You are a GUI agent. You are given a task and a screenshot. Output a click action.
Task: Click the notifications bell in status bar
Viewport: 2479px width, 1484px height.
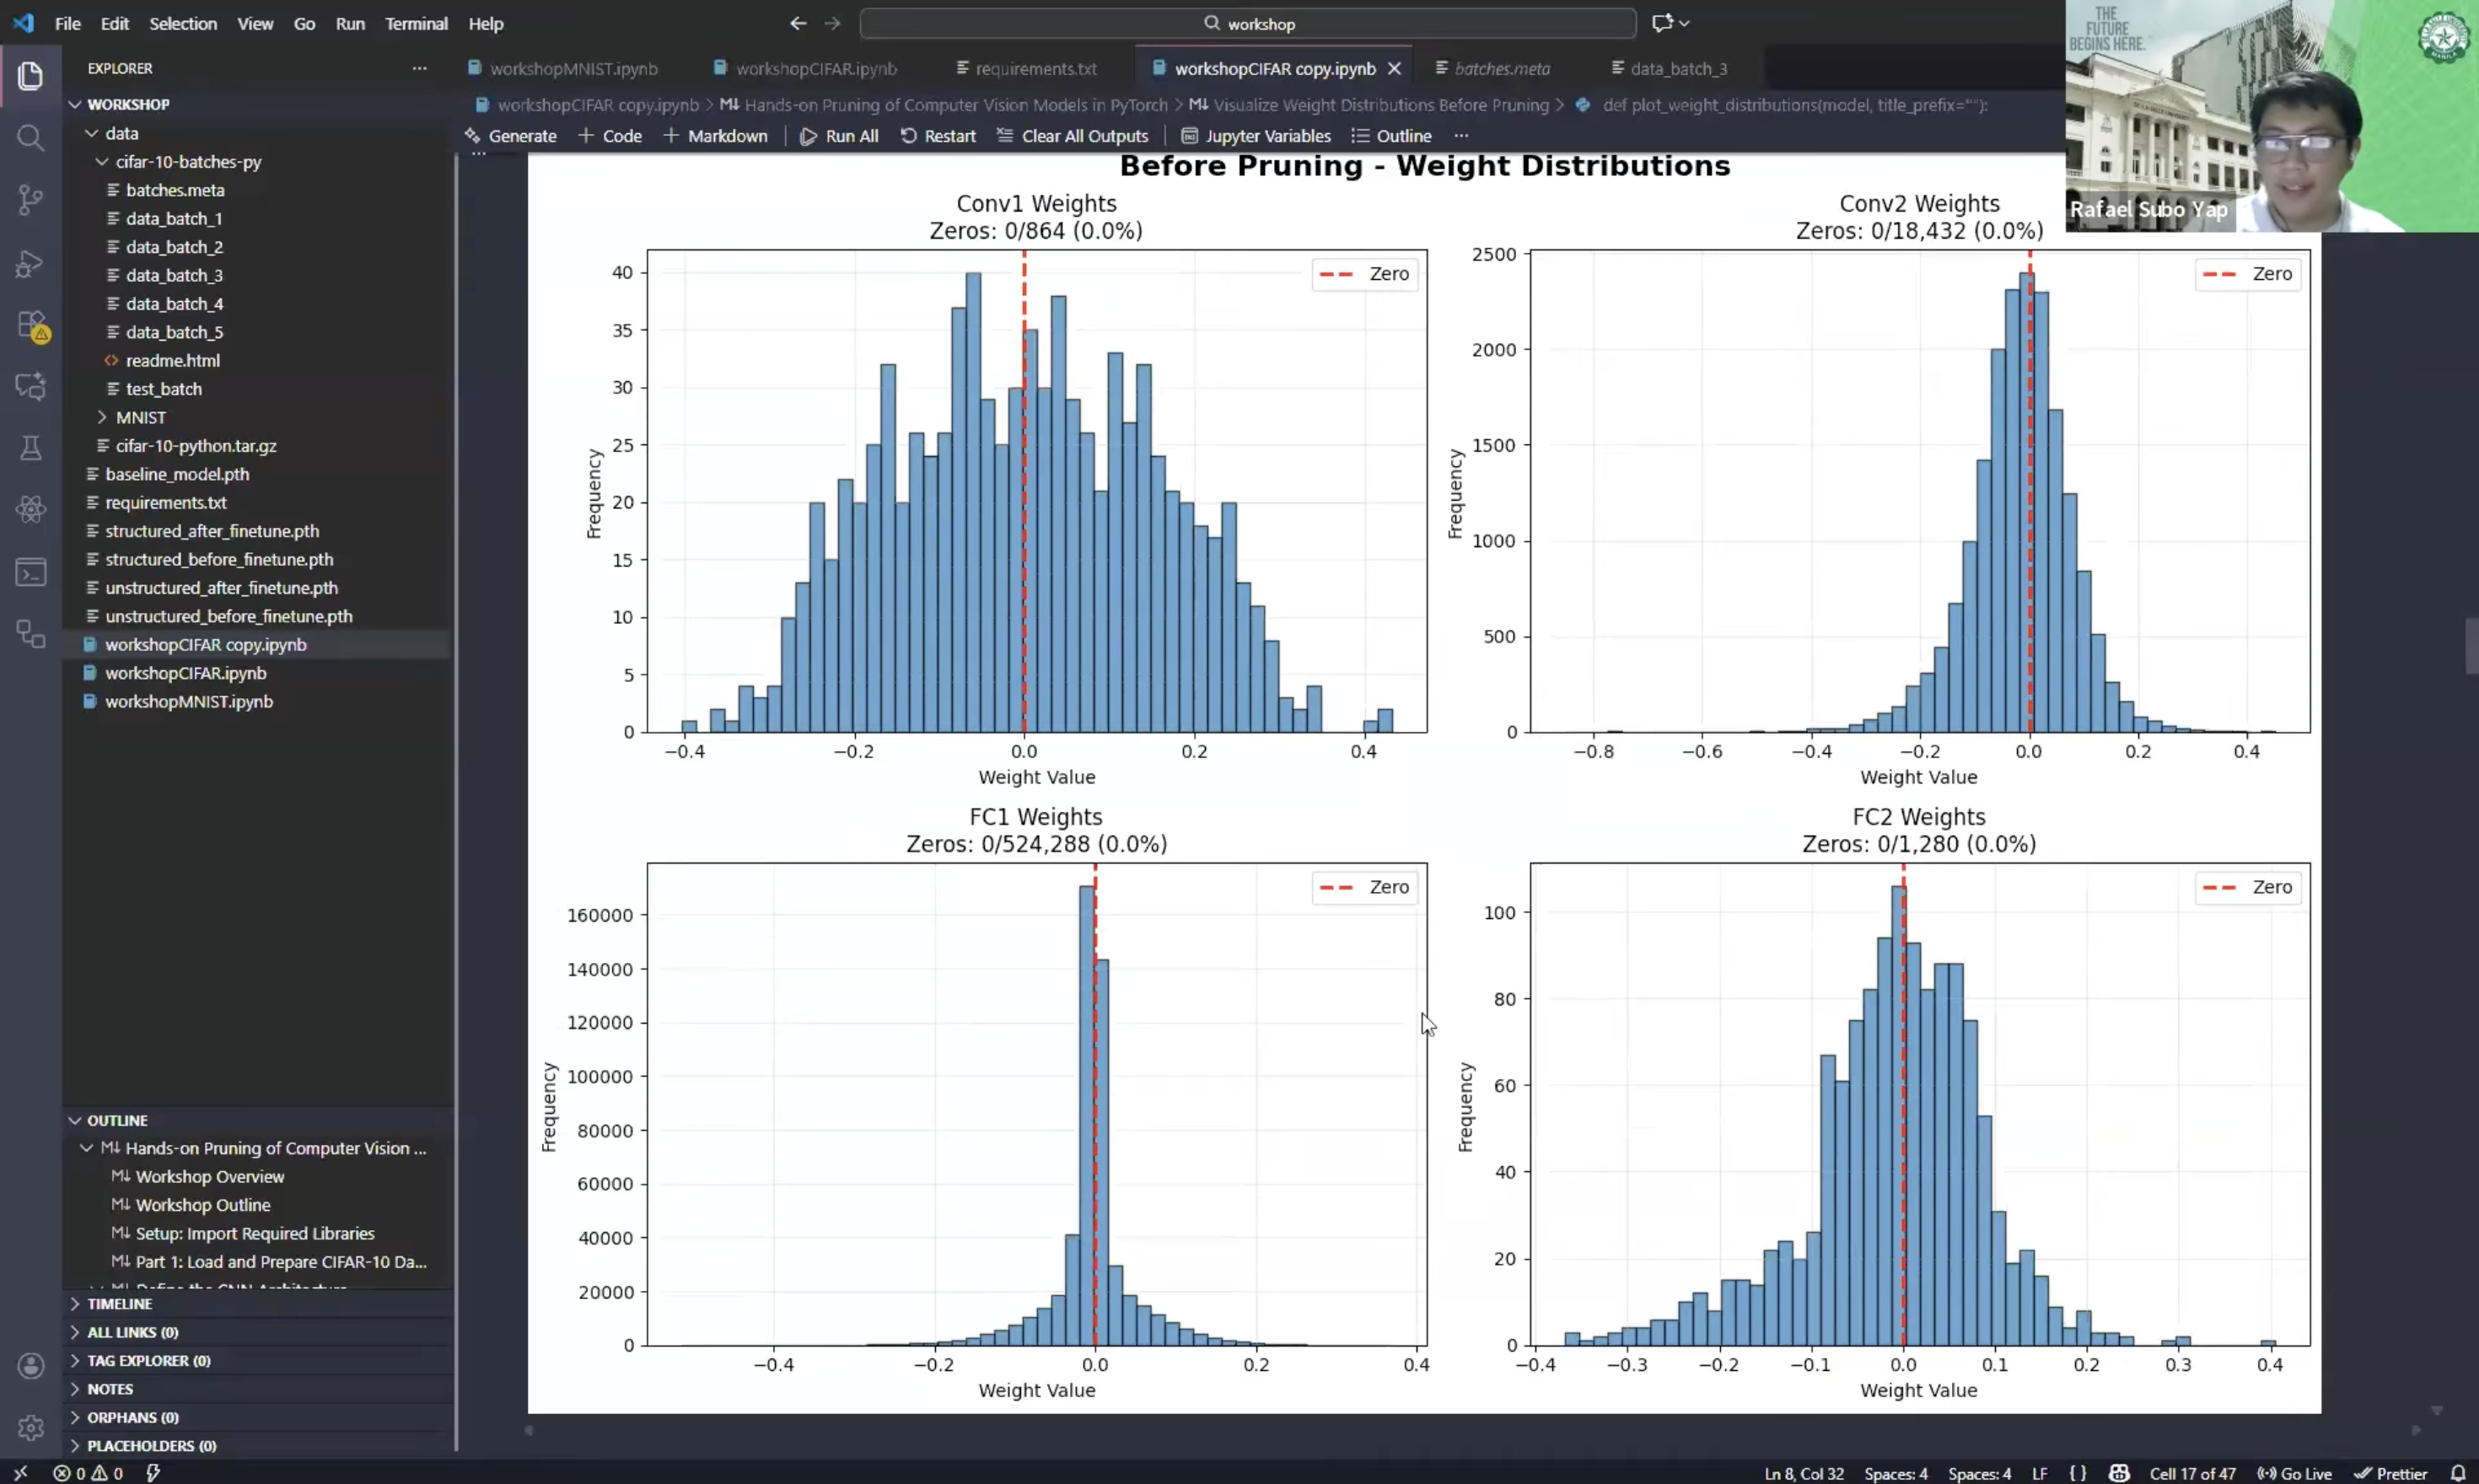[x=2458, y=1473]
